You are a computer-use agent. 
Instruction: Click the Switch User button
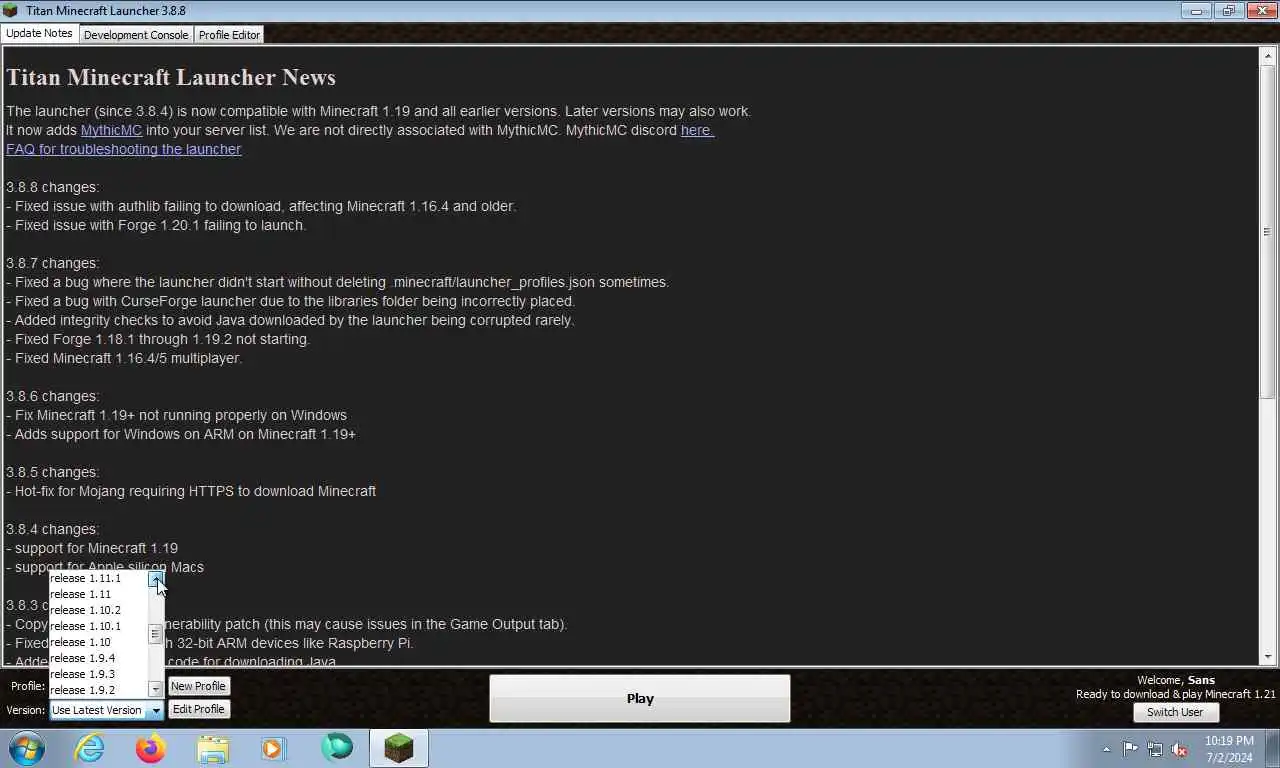[x=1175, y=712]
